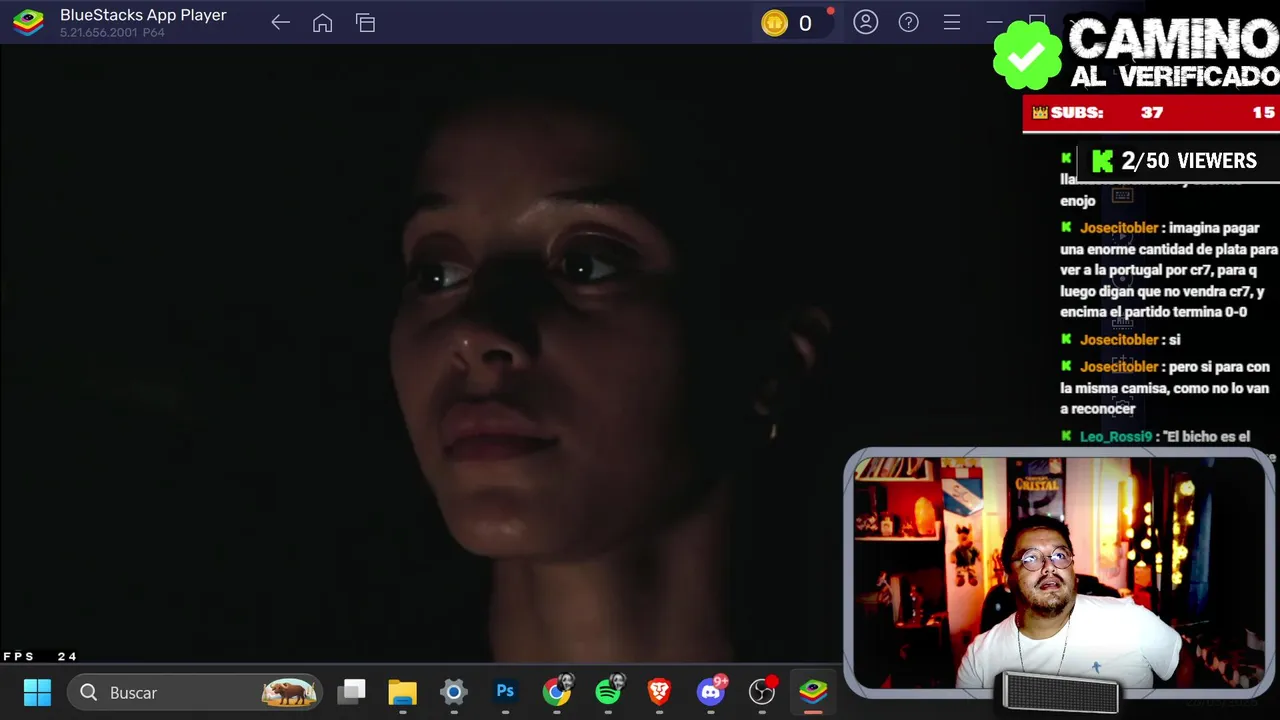
Task: Open the BlueStacks account profile icon
Action: pyautogui.click(x=866, y=22)
